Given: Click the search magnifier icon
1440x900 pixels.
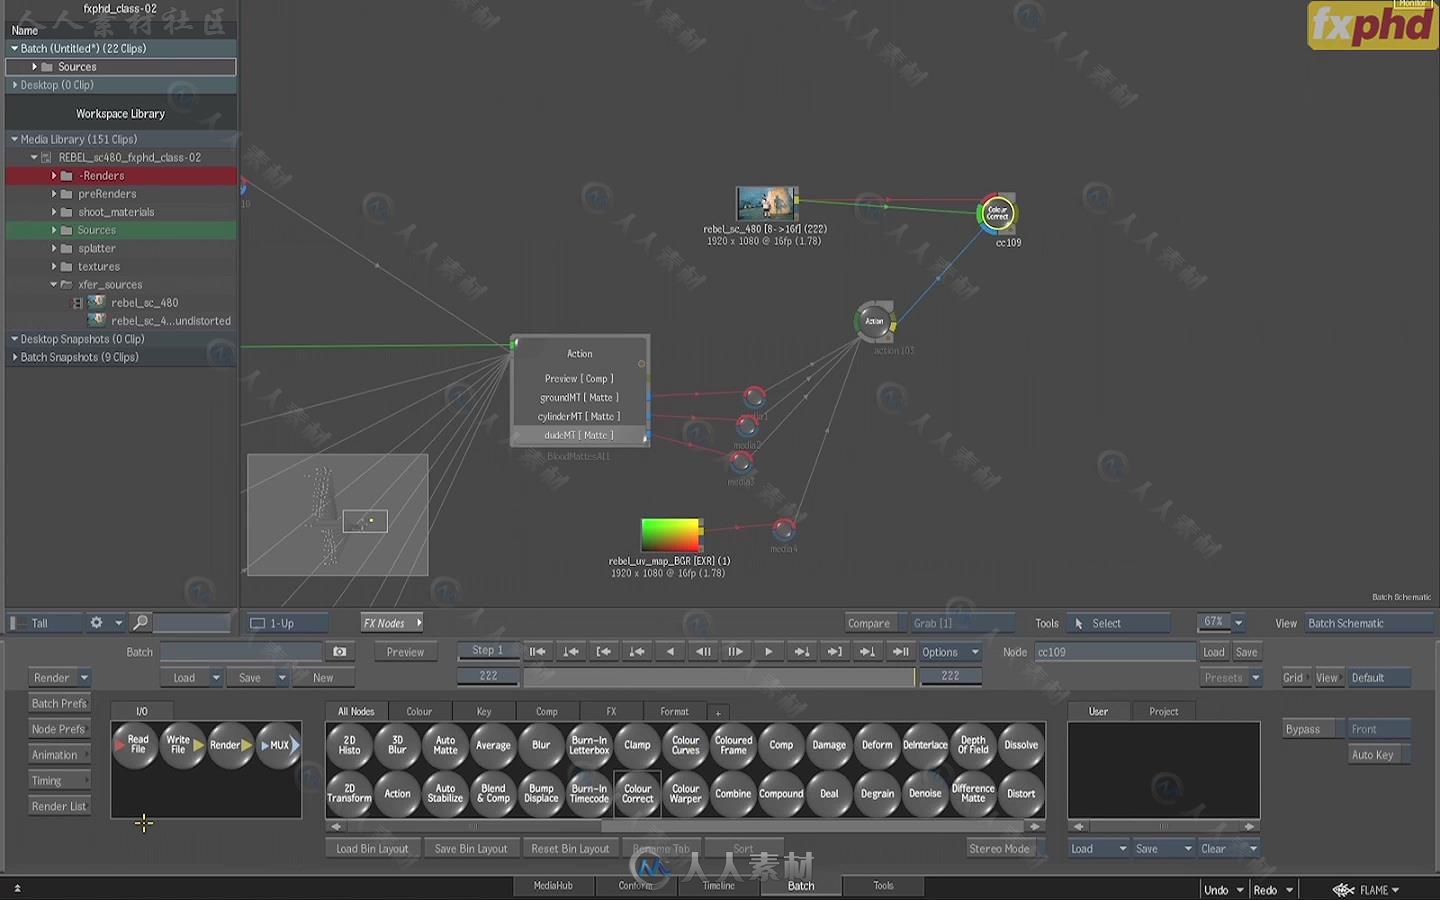Looking at the screenshot, I should point(141,623).
